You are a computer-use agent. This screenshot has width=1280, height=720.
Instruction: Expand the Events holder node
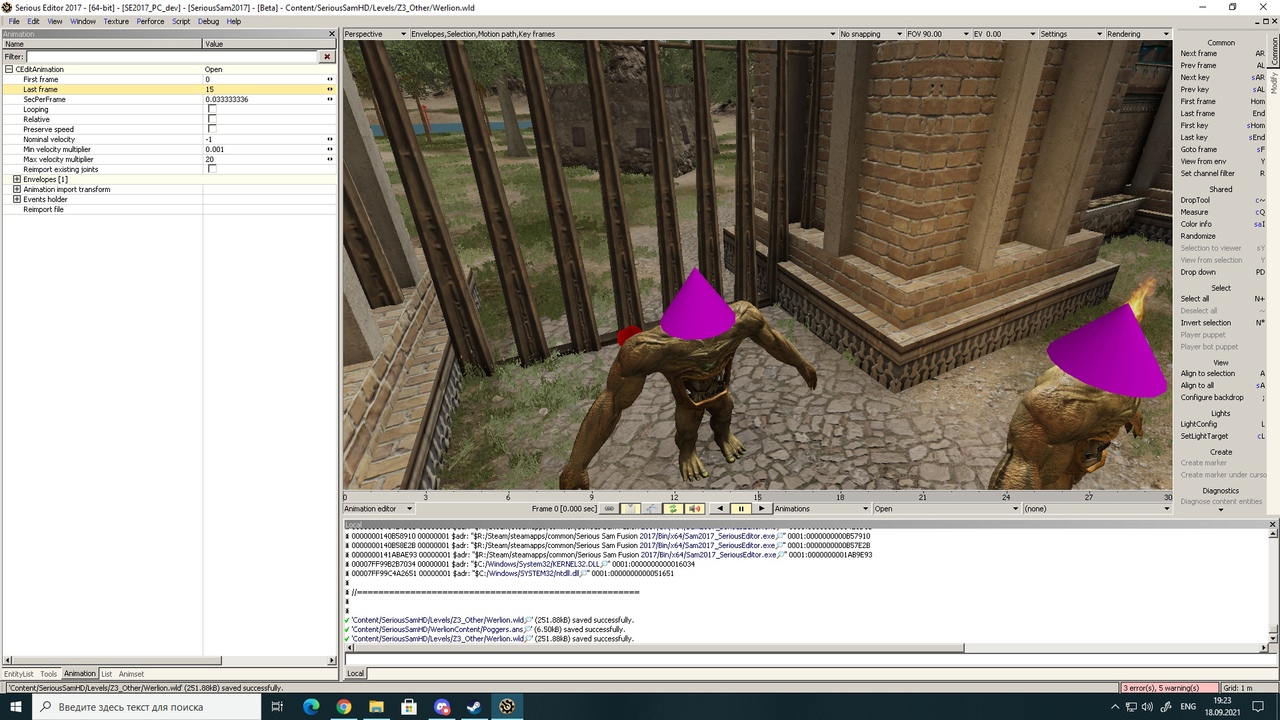coord(17,199)
